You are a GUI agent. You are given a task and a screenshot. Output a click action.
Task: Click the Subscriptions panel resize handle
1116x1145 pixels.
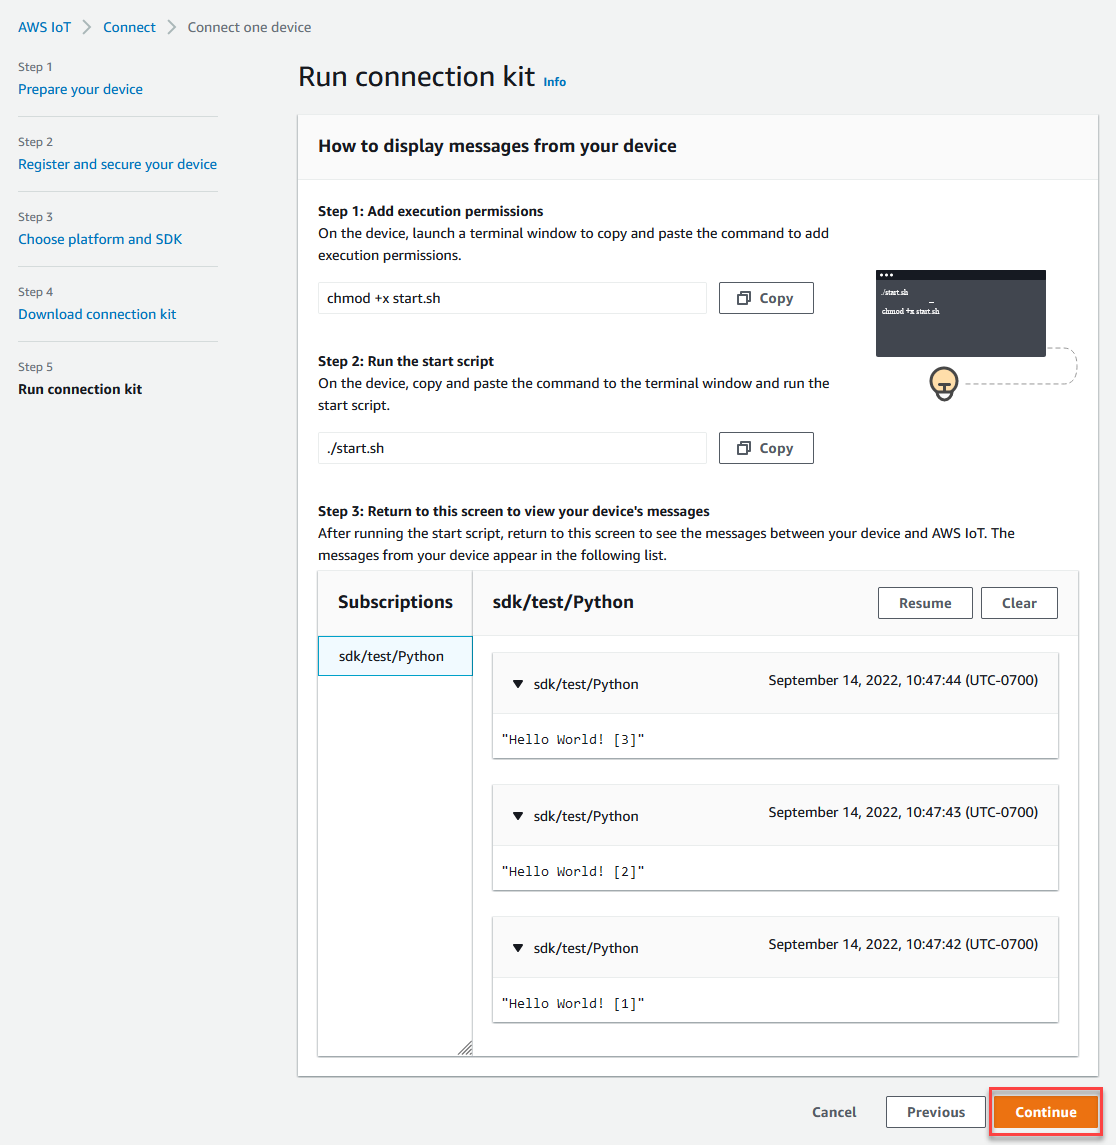pos(465,1046)
